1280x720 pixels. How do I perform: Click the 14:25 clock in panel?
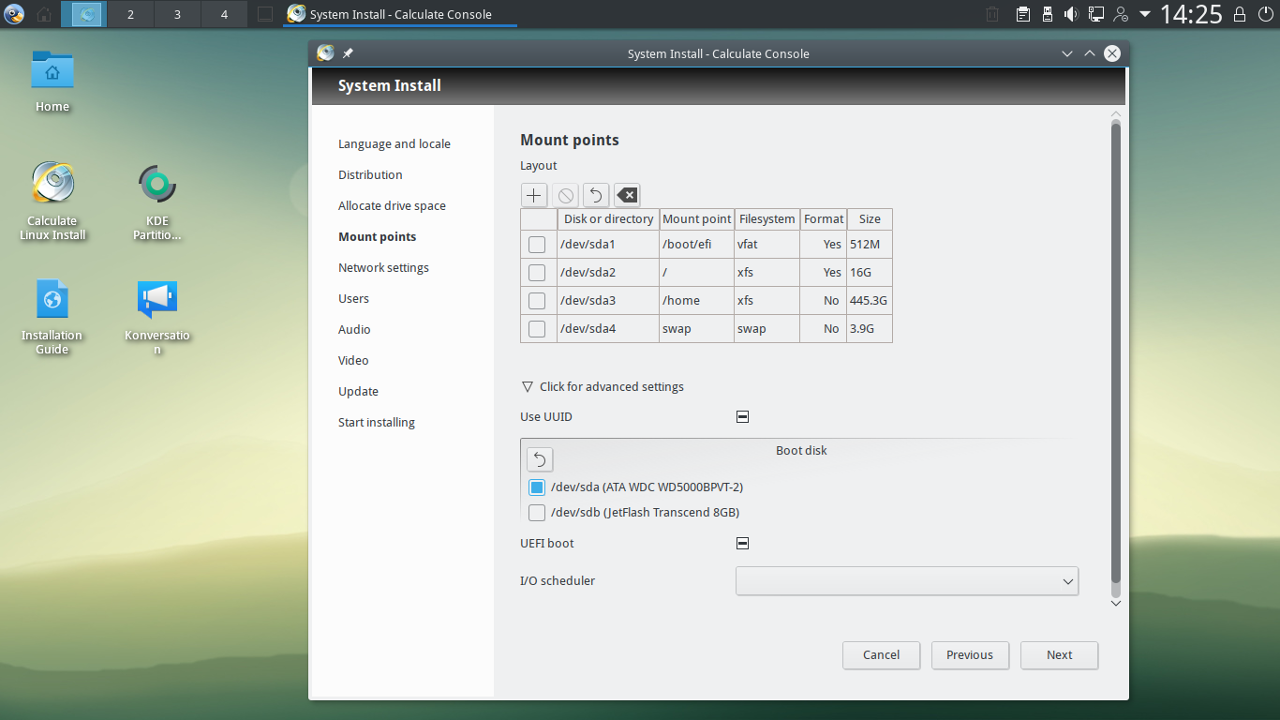1191,14
